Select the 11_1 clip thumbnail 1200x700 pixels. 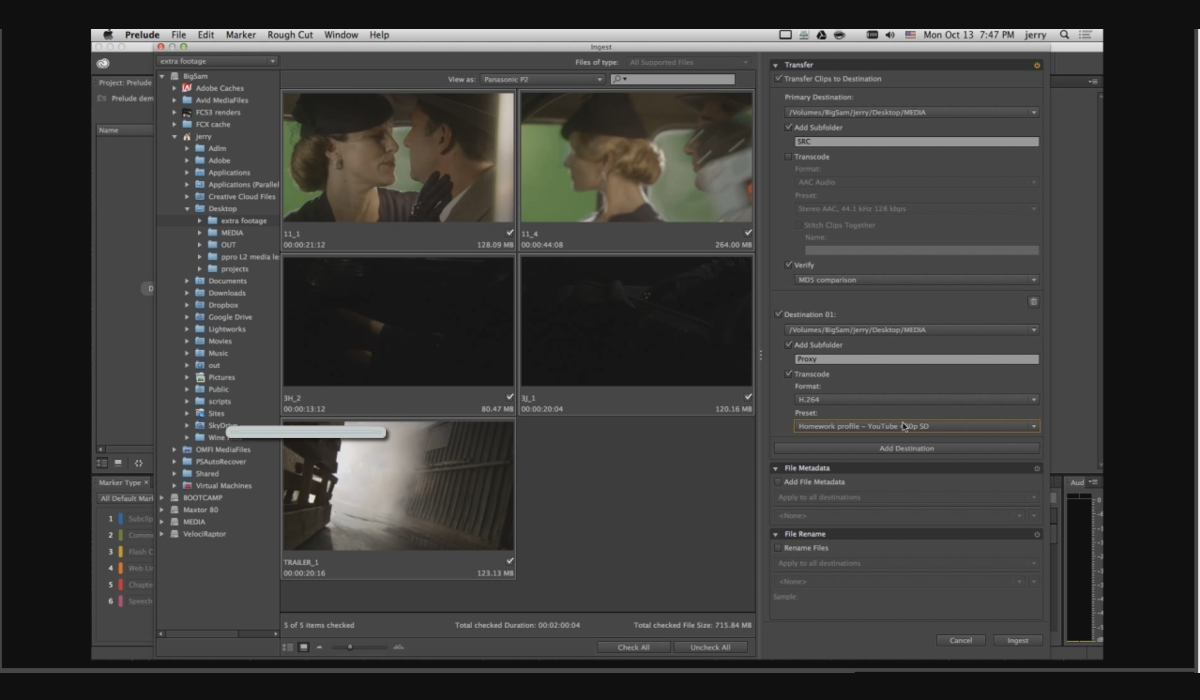pyautogui.click(x=398, y=157)
